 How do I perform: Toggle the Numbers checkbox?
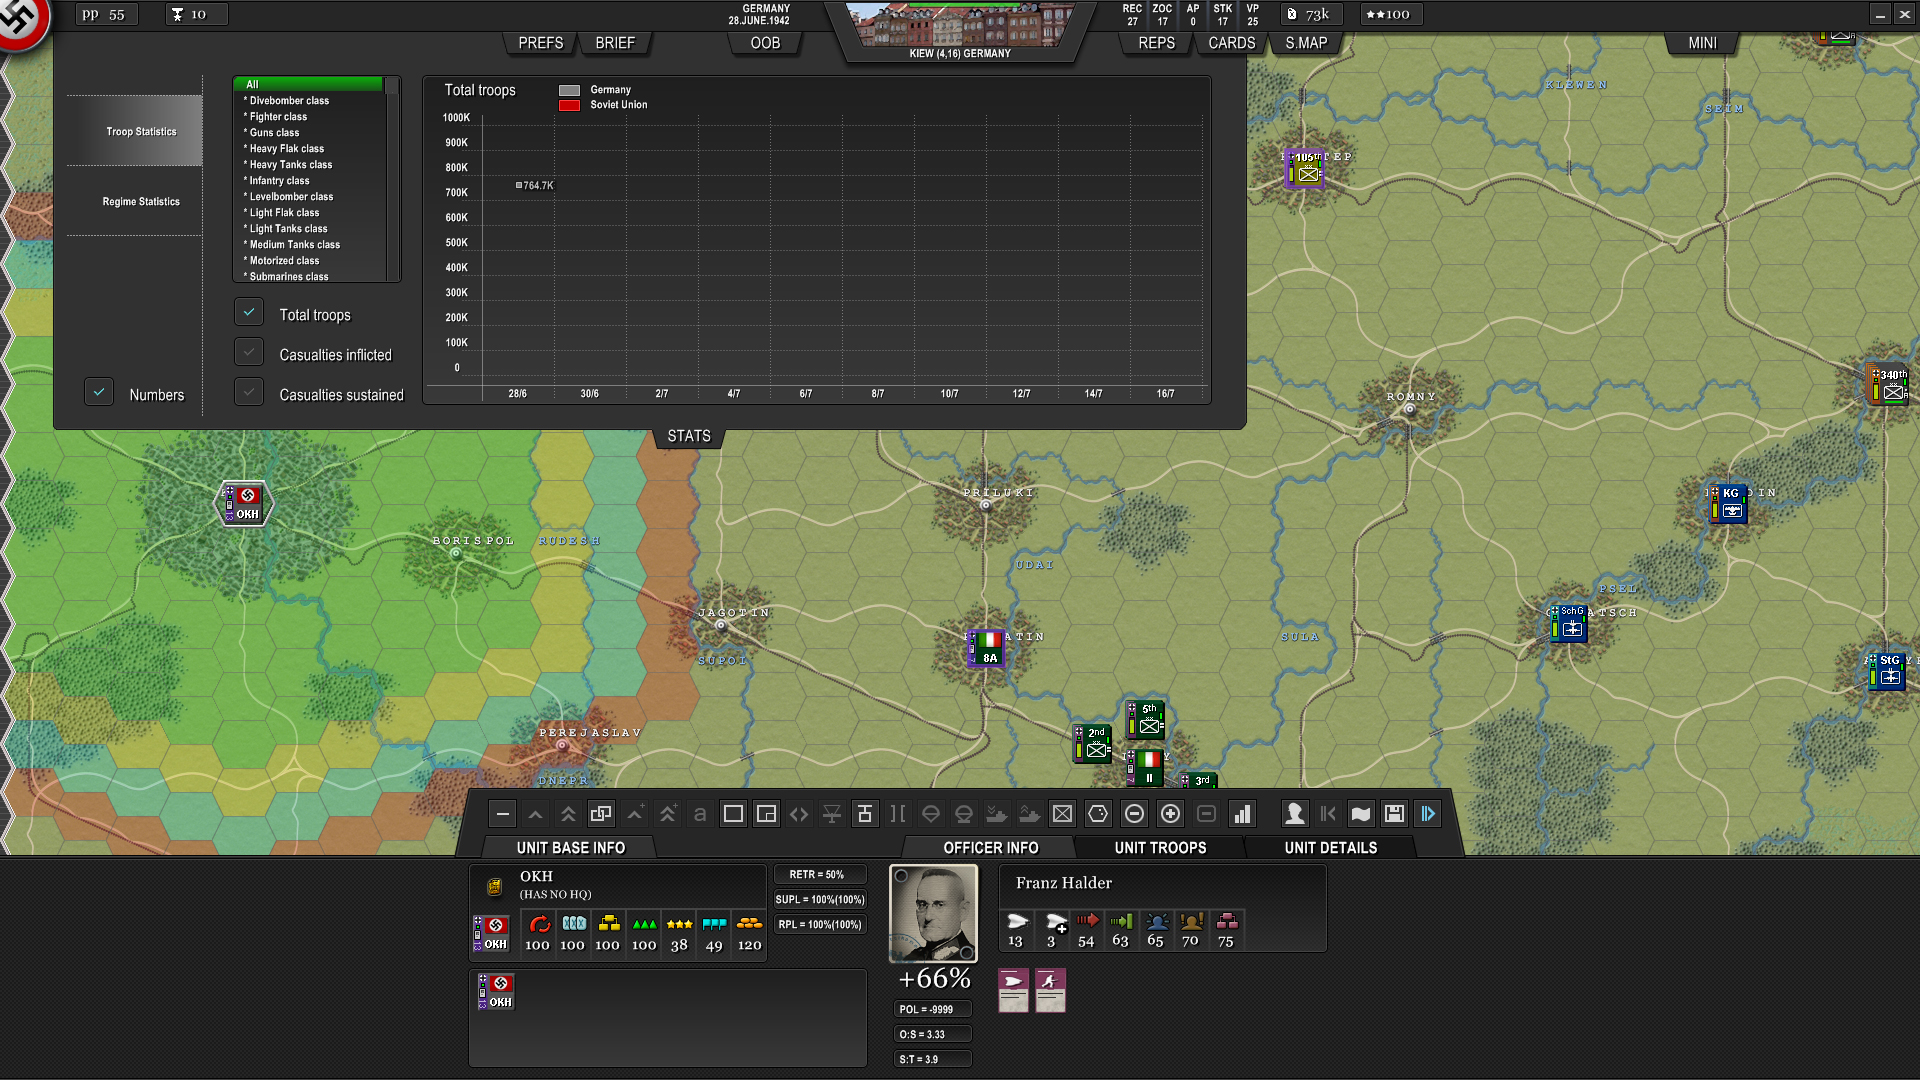(x=99, y=393)
